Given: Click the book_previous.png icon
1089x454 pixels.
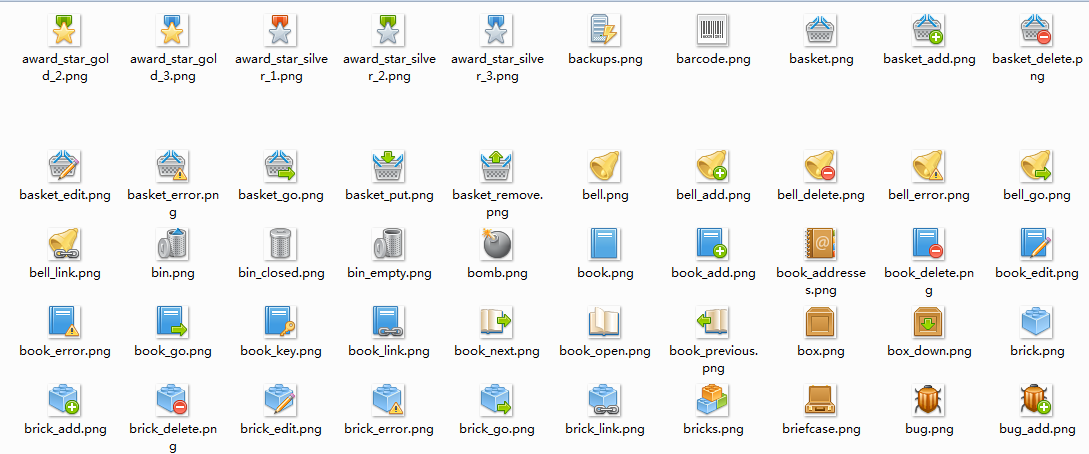Looking at the screenshot, I should pyautogui.click(x=713, y=321).
